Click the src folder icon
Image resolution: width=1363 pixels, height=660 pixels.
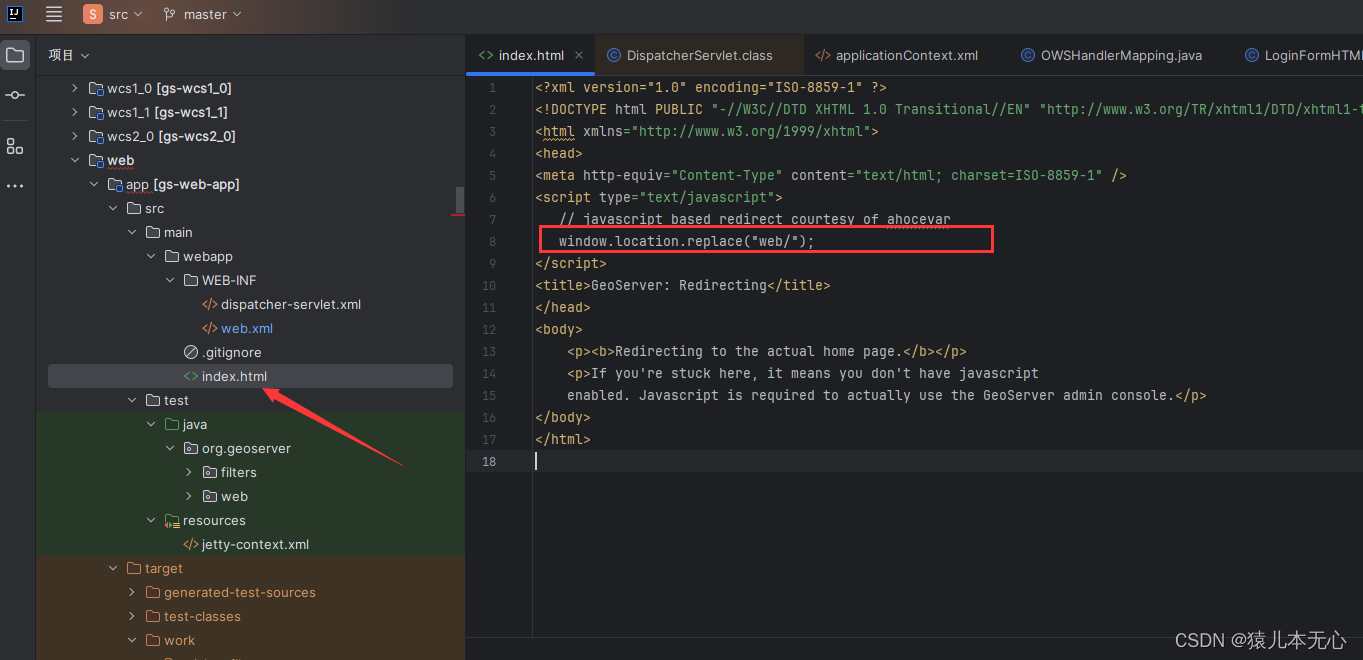tap(134, 208)
